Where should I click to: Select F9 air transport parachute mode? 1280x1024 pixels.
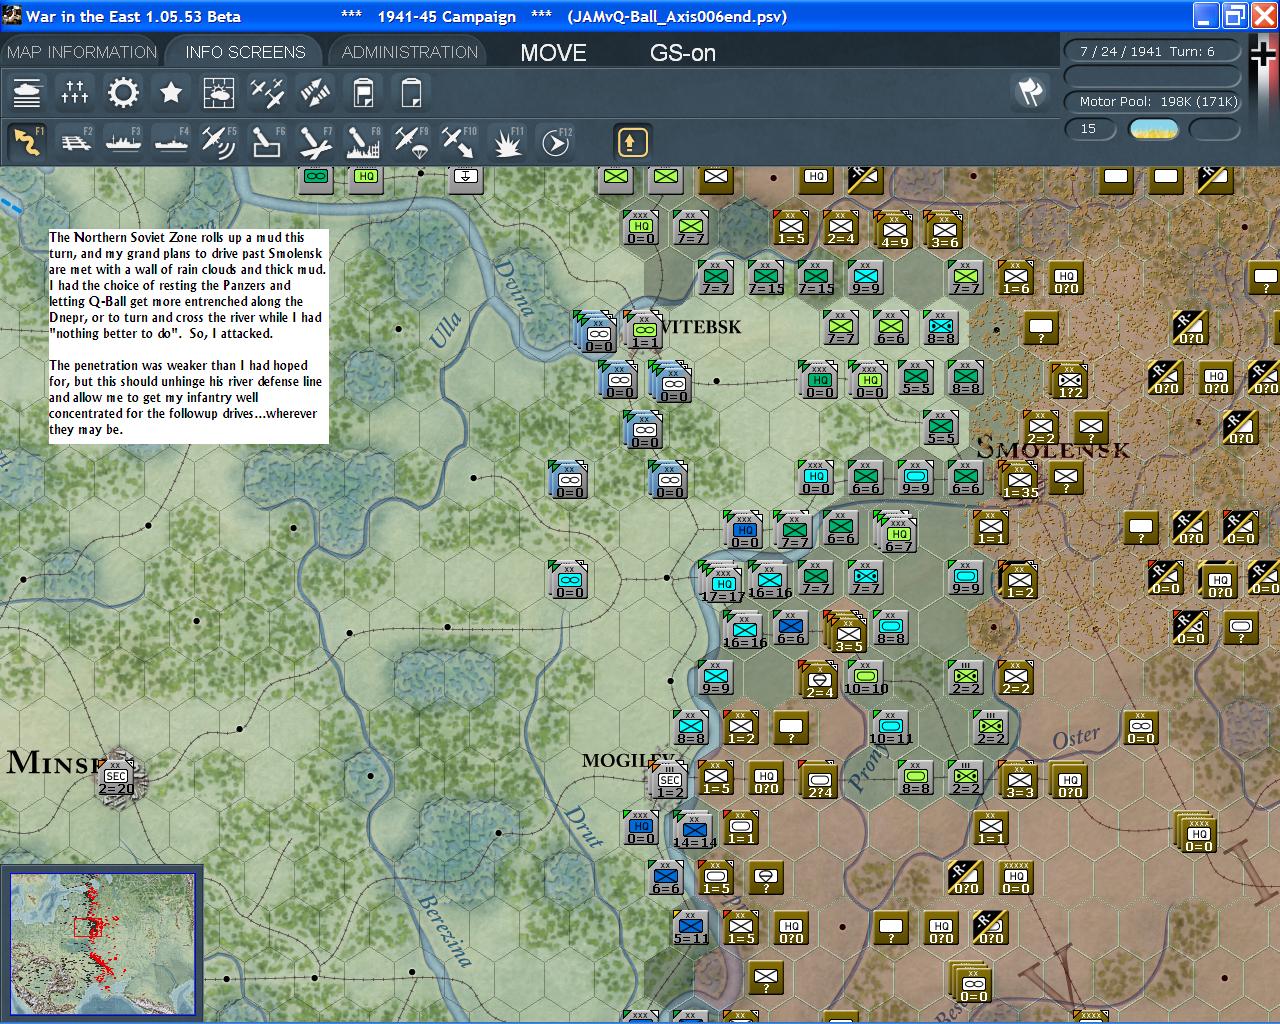(x=411, y=142)
